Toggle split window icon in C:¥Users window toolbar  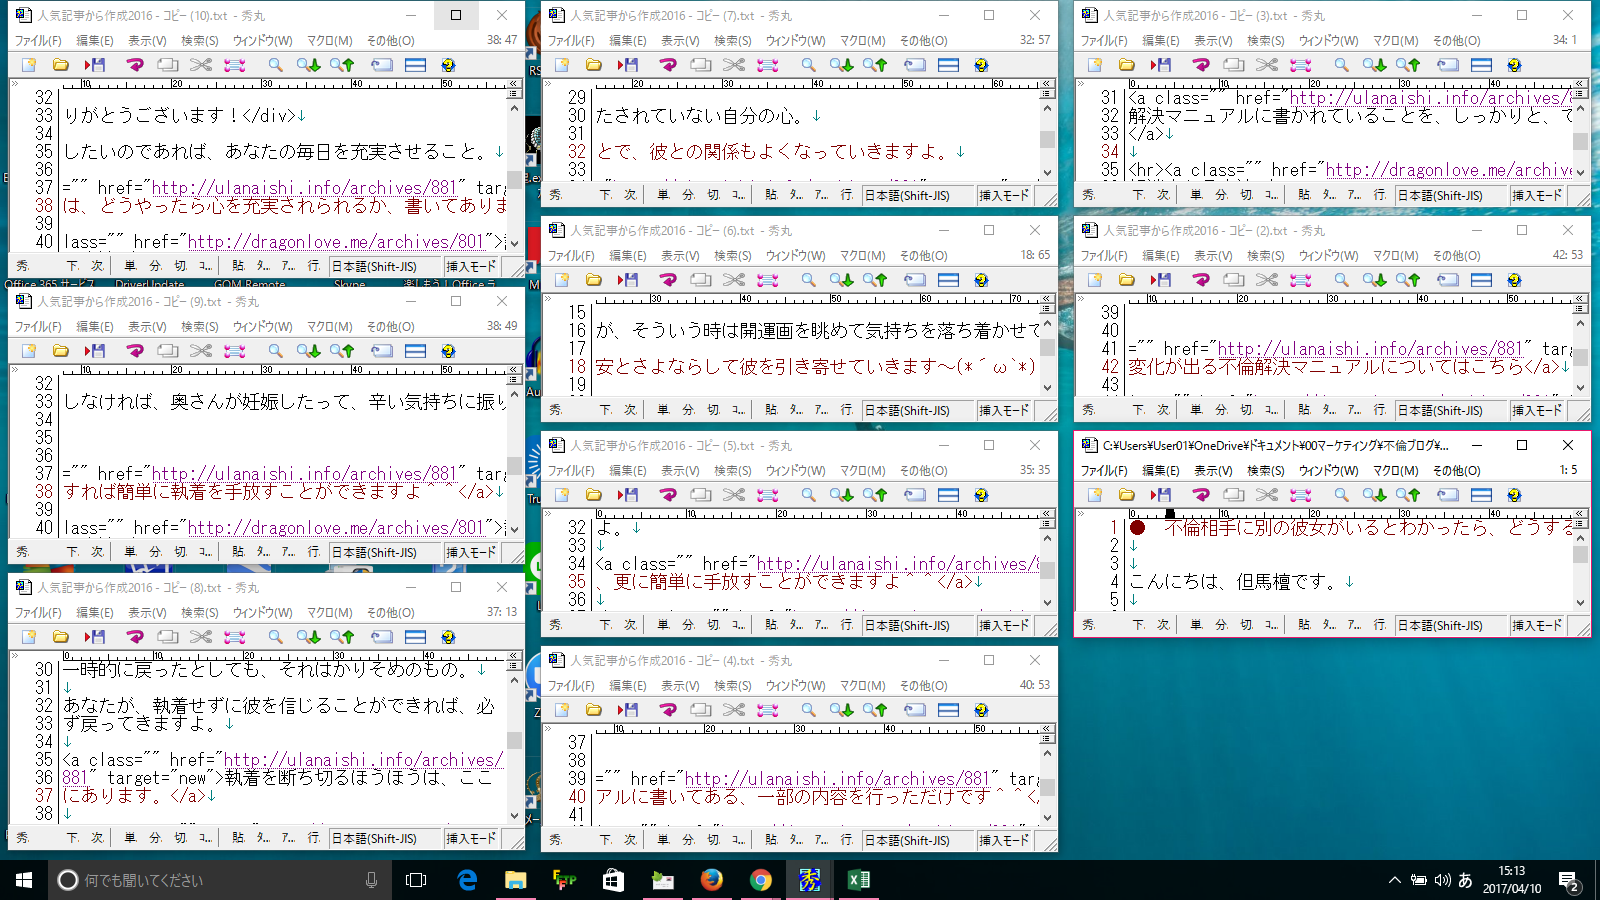pos(1481,495)
